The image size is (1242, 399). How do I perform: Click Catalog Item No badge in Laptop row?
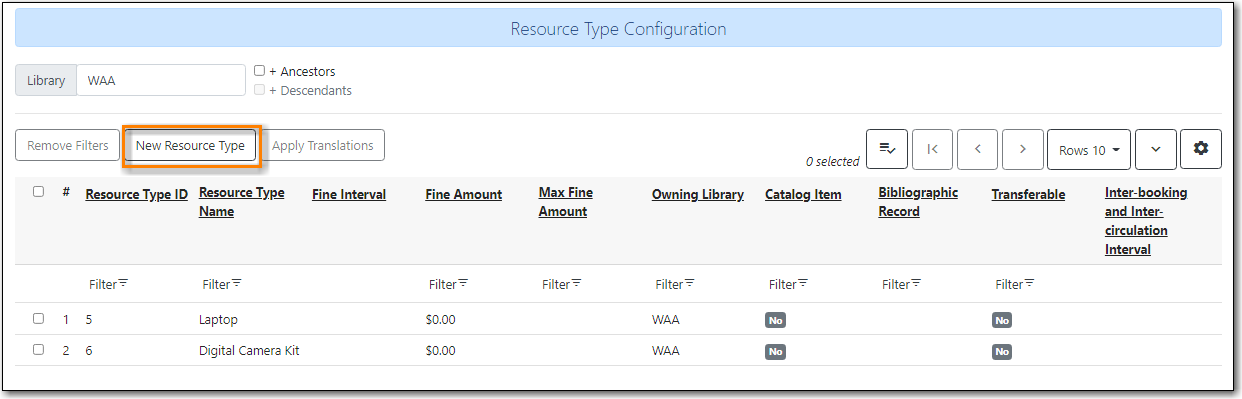tap(775, 320)
